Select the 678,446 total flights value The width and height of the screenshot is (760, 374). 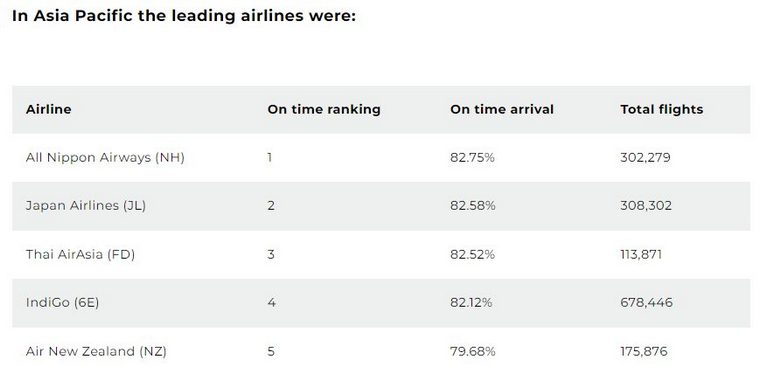point(646,303)
